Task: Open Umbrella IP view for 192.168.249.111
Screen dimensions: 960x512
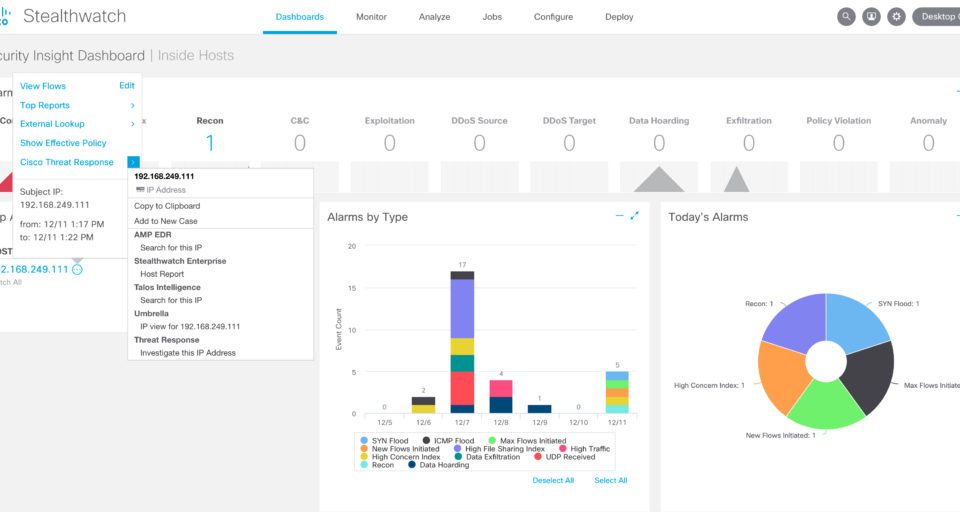Action: (x=190, y=326)
